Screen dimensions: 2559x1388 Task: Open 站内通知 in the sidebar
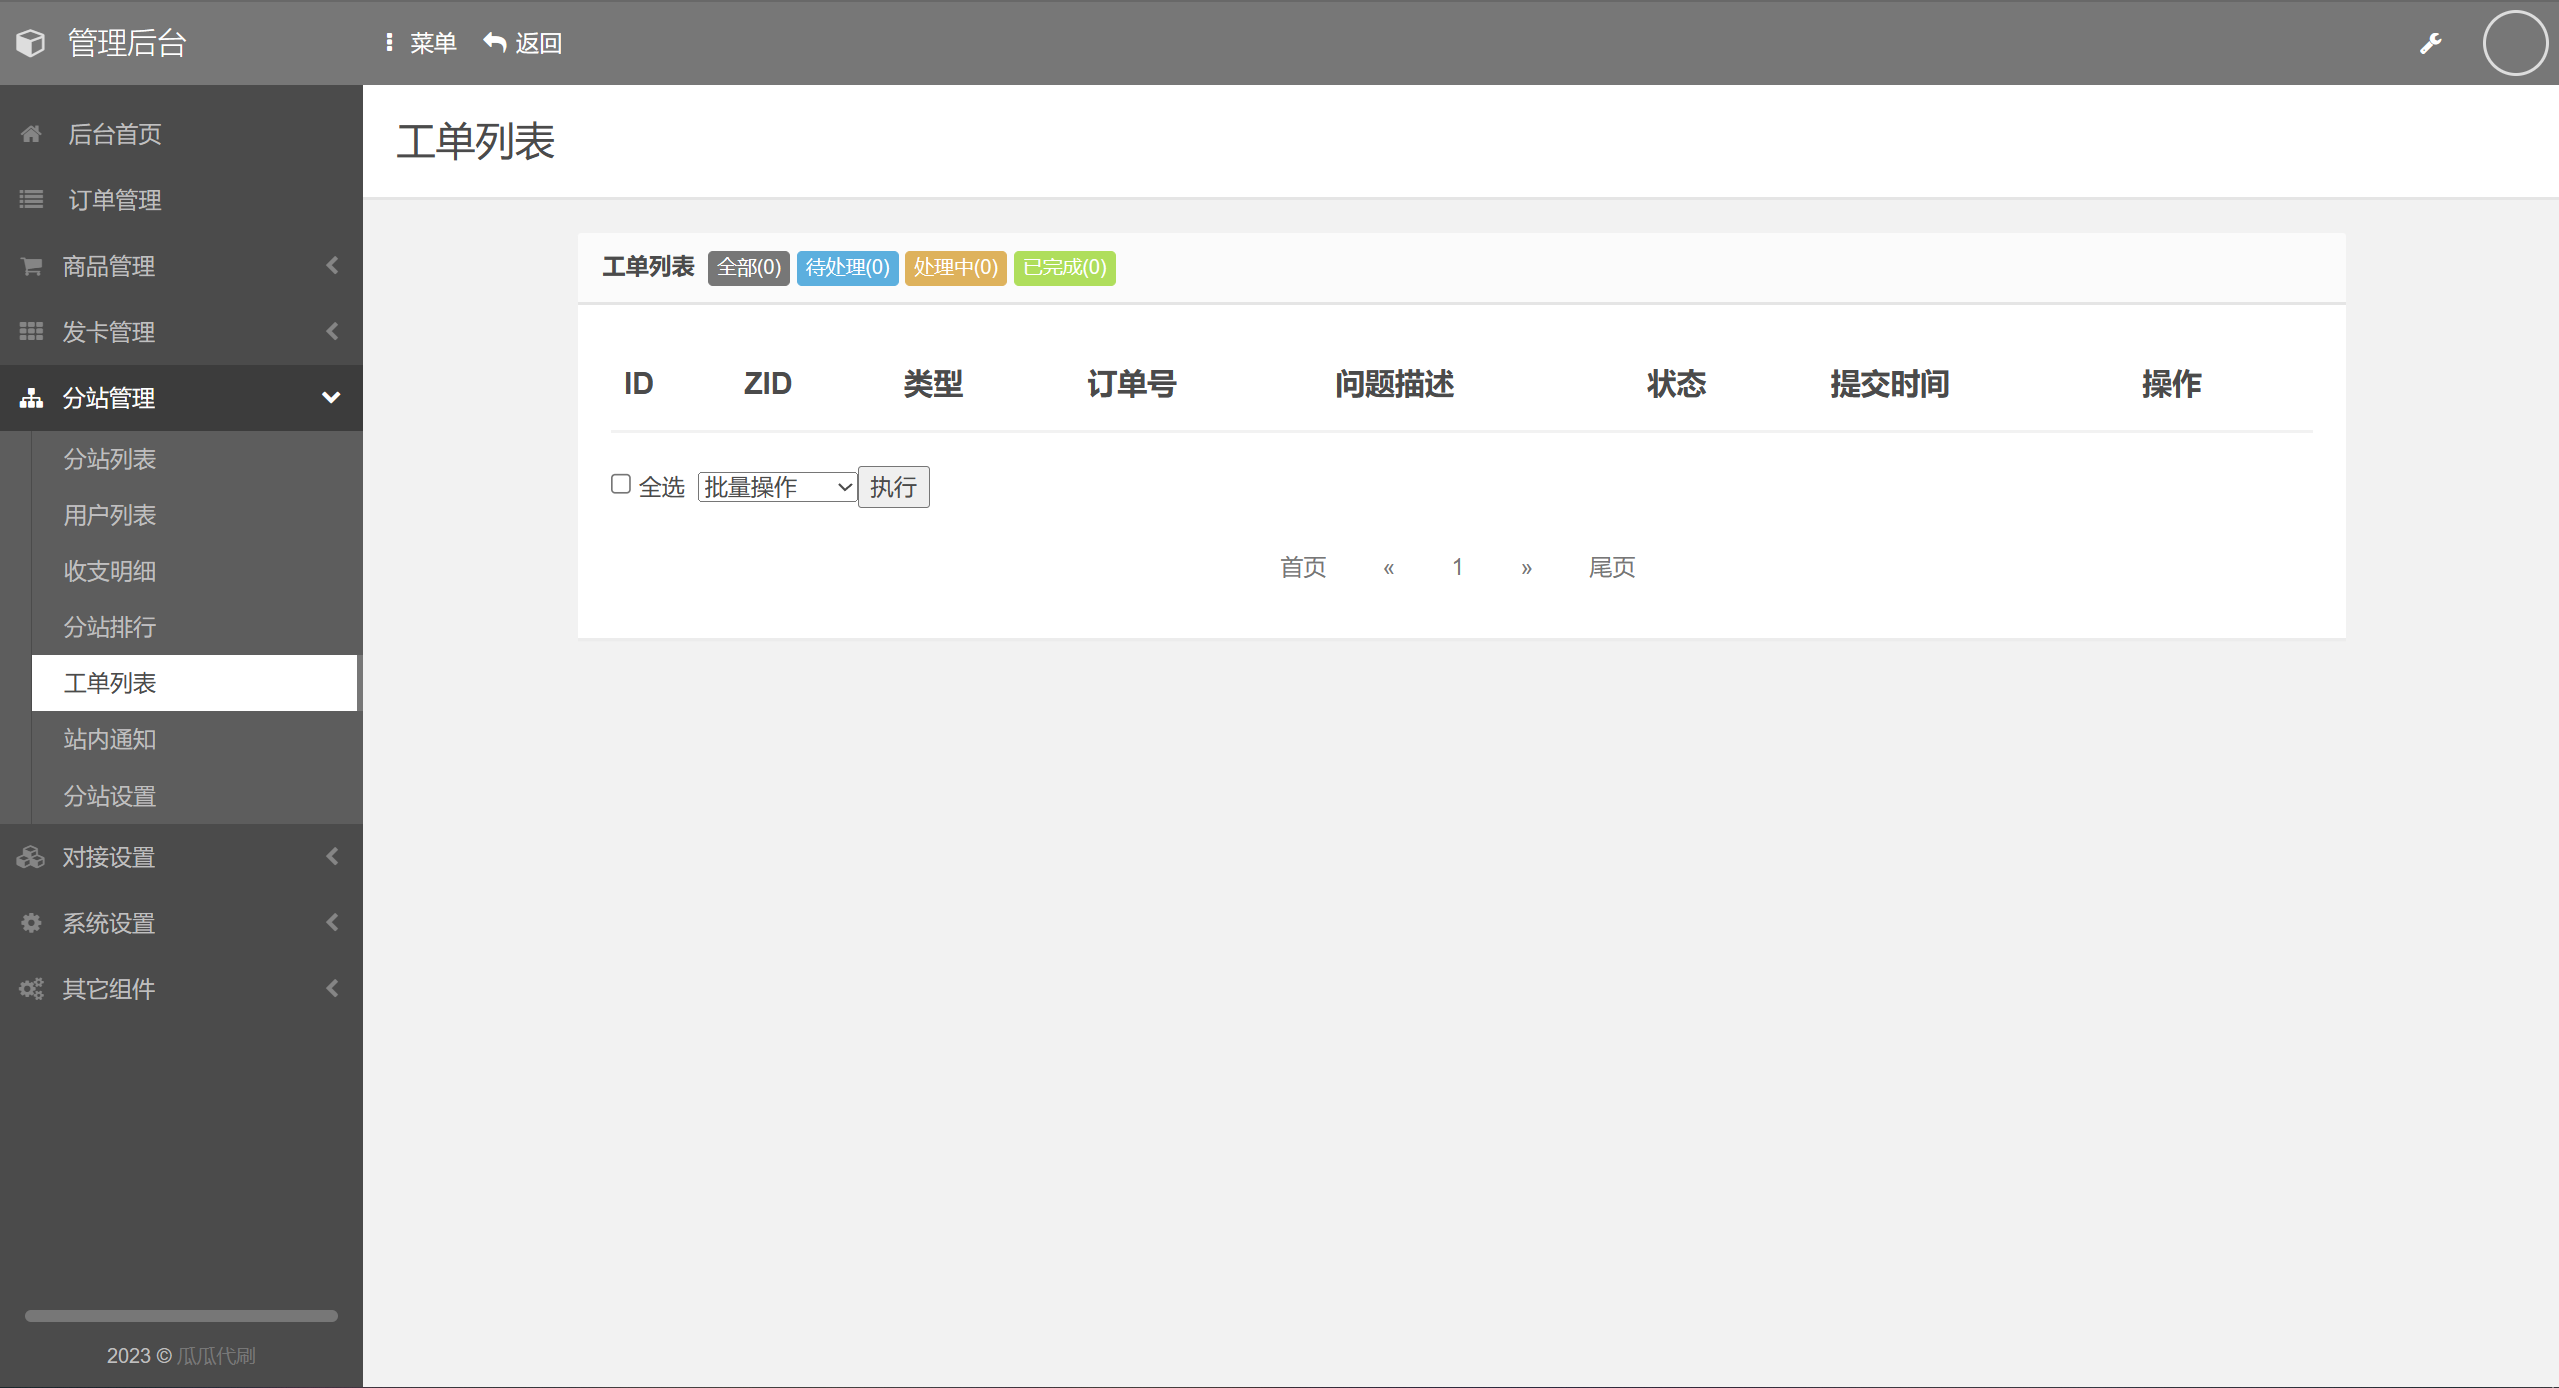click(110, 739)
